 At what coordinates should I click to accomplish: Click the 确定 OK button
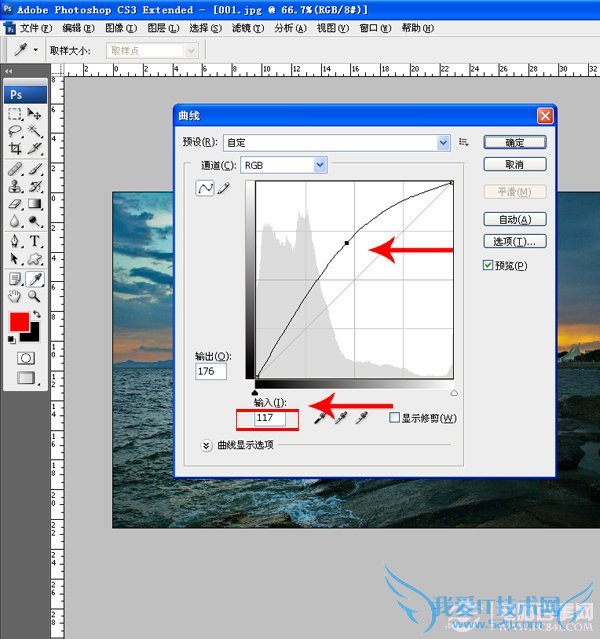[515, 142]
